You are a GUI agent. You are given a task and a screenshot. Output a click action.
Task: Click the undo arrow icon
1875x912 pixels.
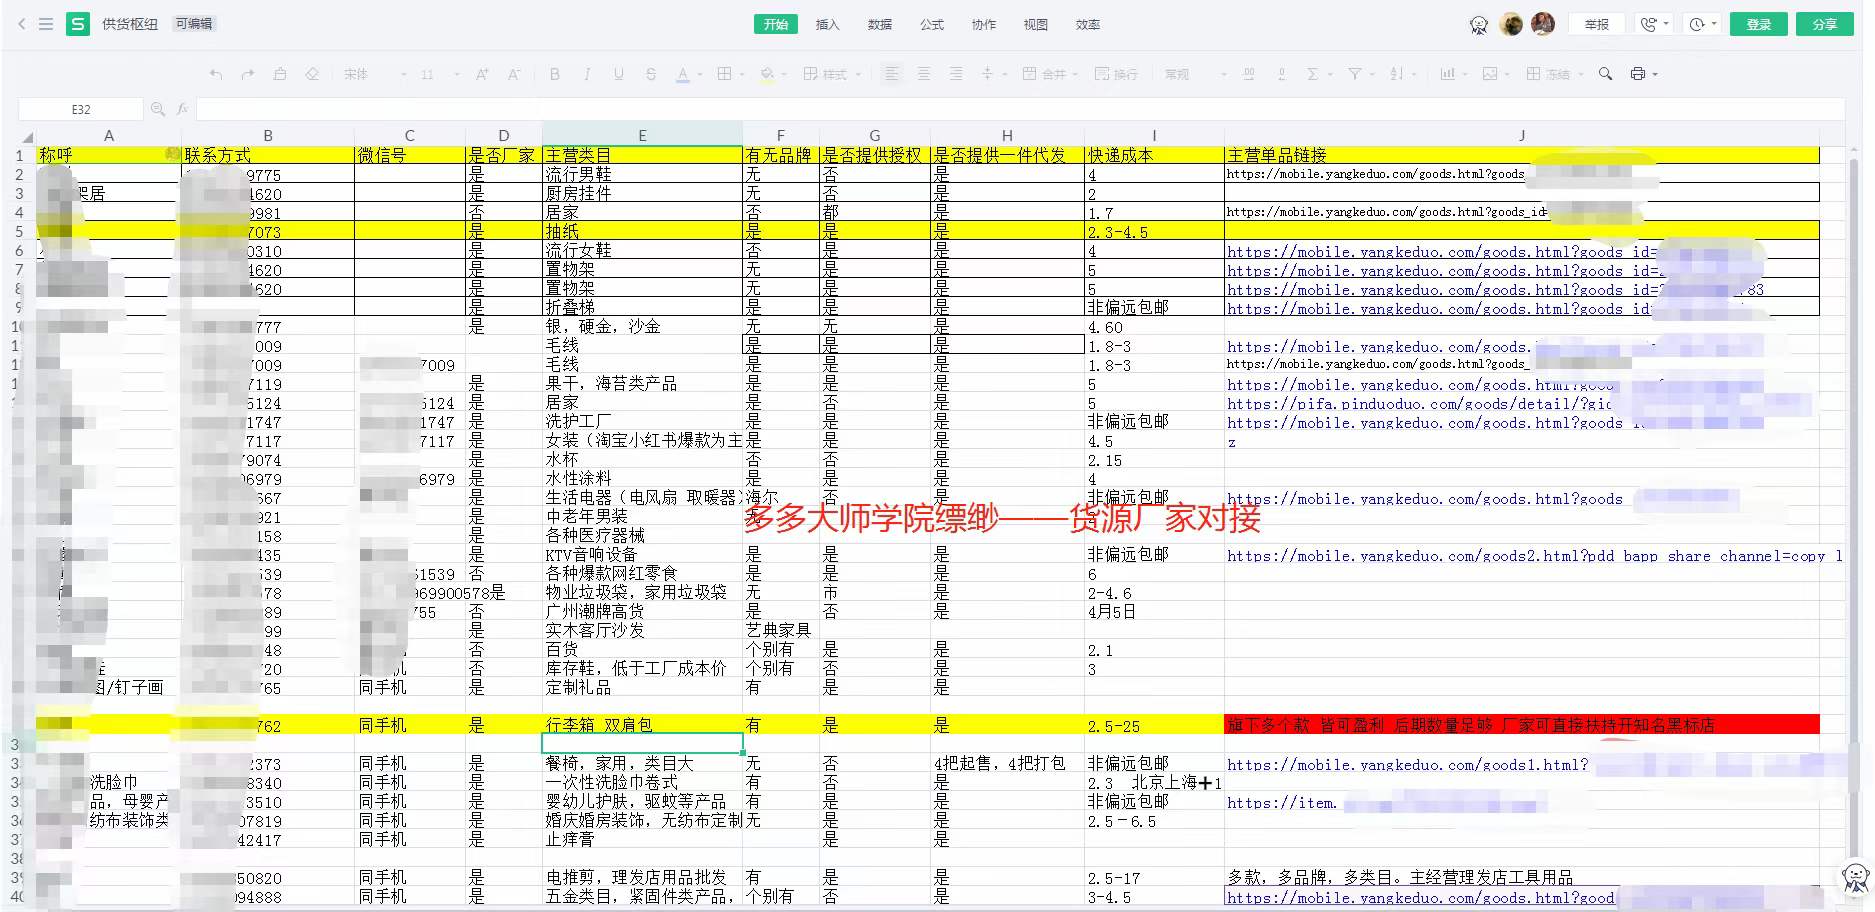[216, 74]
